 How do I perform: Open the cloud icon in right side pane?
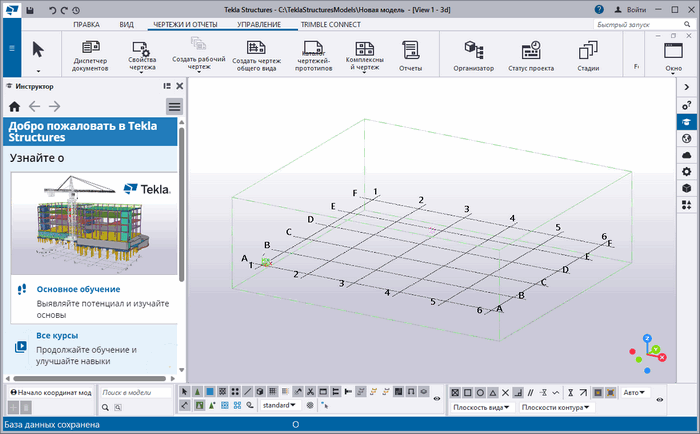tap(687, 155)
